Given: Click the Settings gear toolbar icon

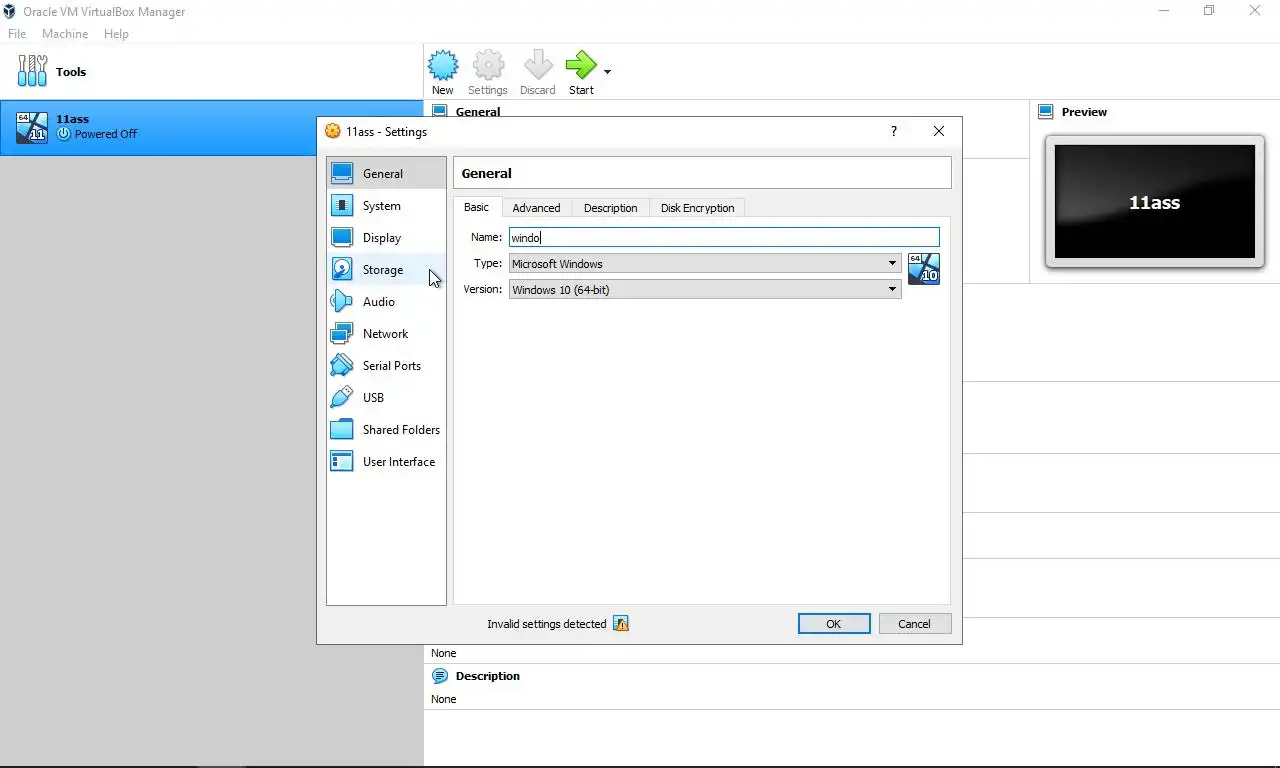Looking at the screenshot, I should pos(488,66).
